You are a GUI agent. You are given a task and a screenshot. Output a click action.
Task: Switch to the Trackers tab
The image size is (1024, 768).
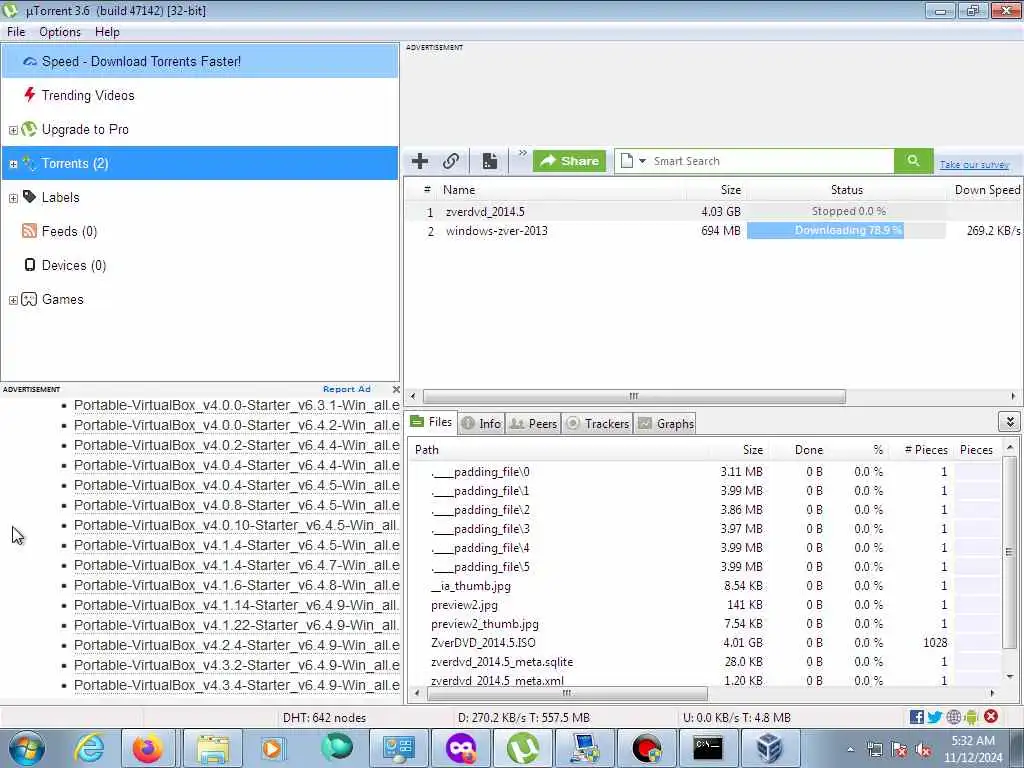(598, 423)
